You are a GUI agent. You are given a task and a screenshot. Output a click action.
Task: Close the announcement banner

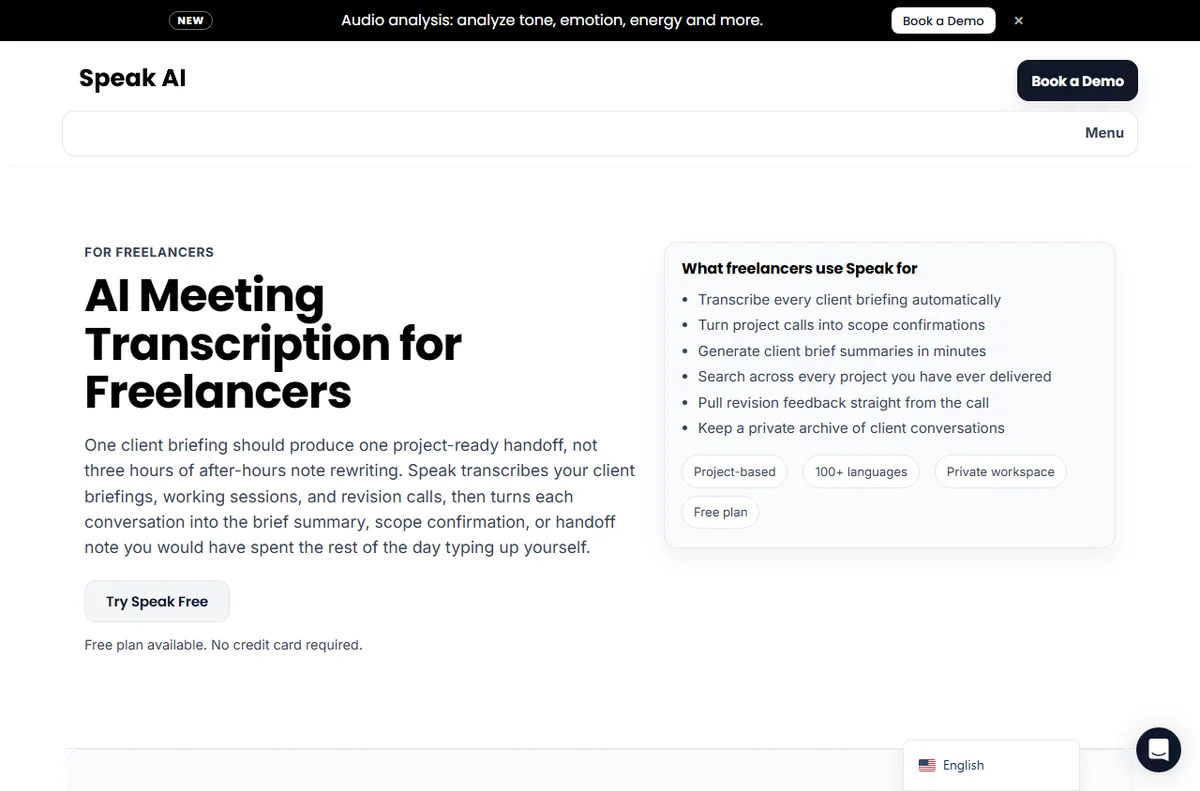click(x=1018, y=20)
